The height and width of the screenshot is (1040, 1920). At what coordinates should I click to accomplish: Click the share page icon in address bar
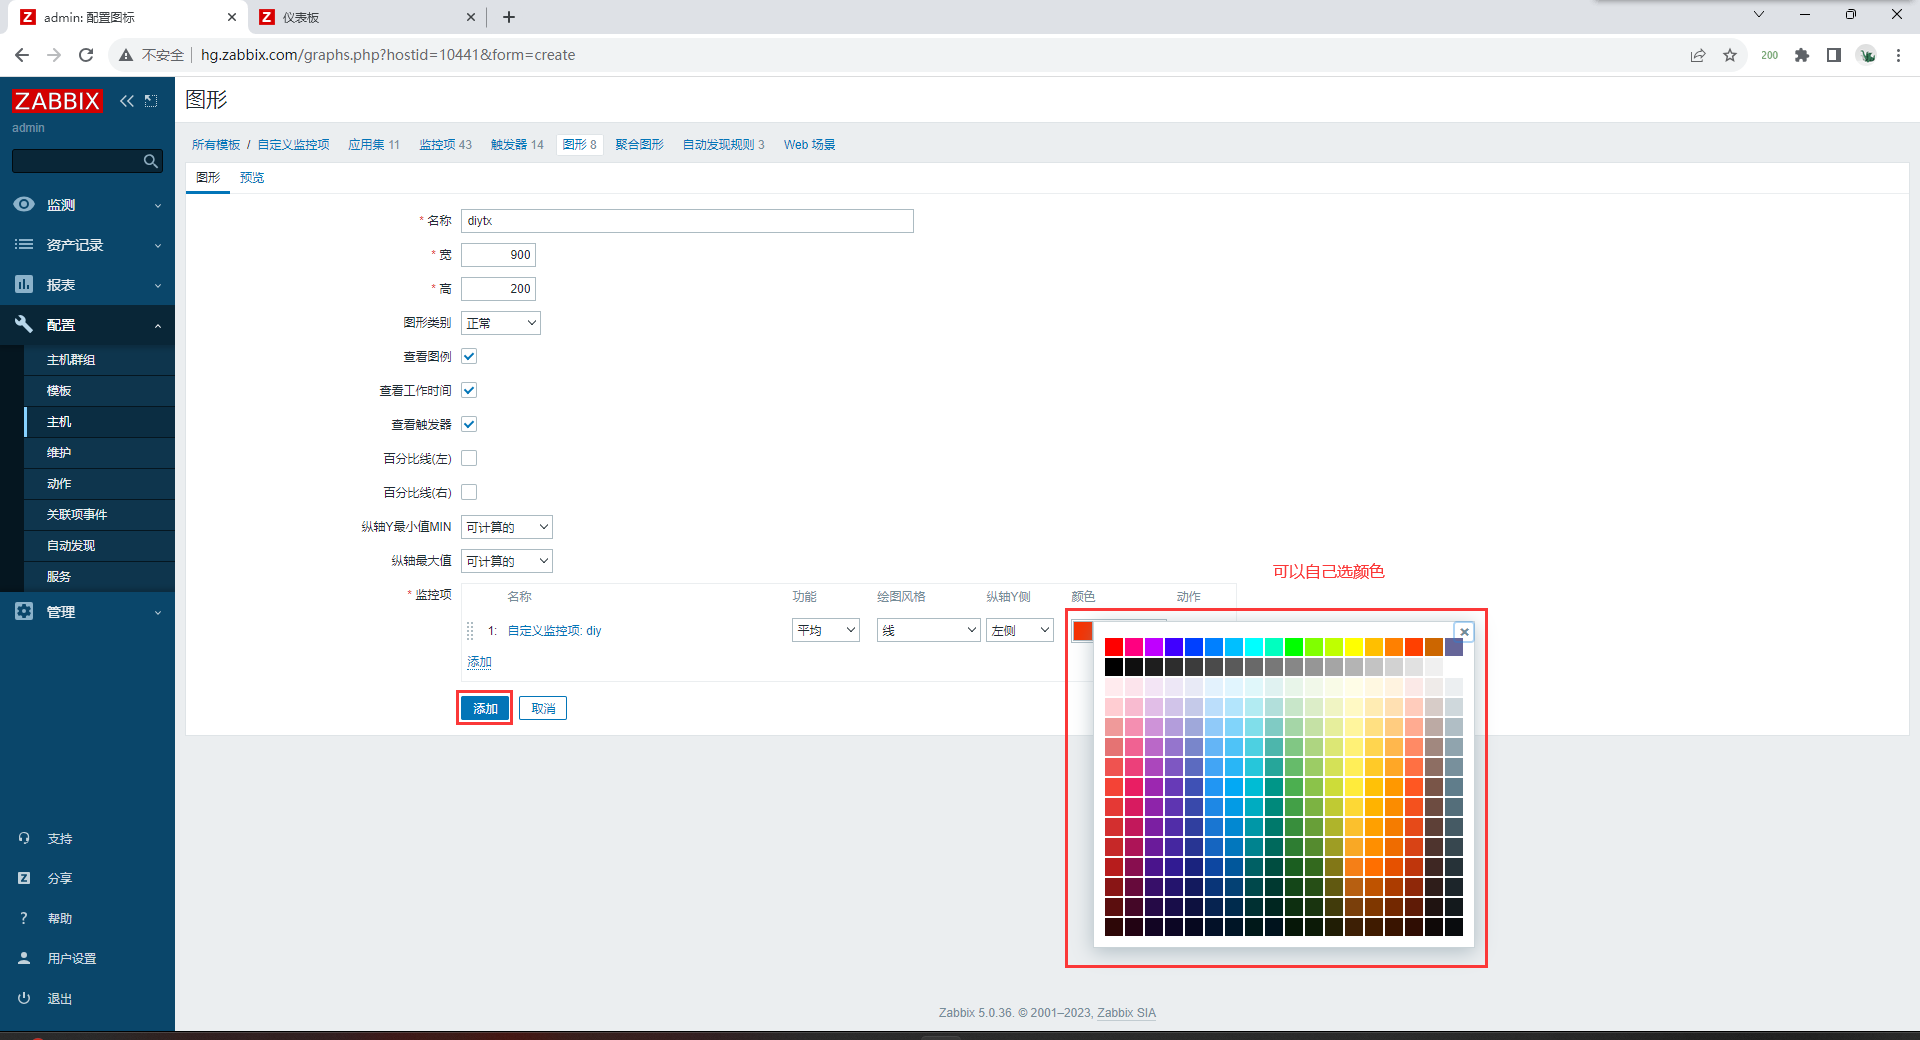point(1698,55)
